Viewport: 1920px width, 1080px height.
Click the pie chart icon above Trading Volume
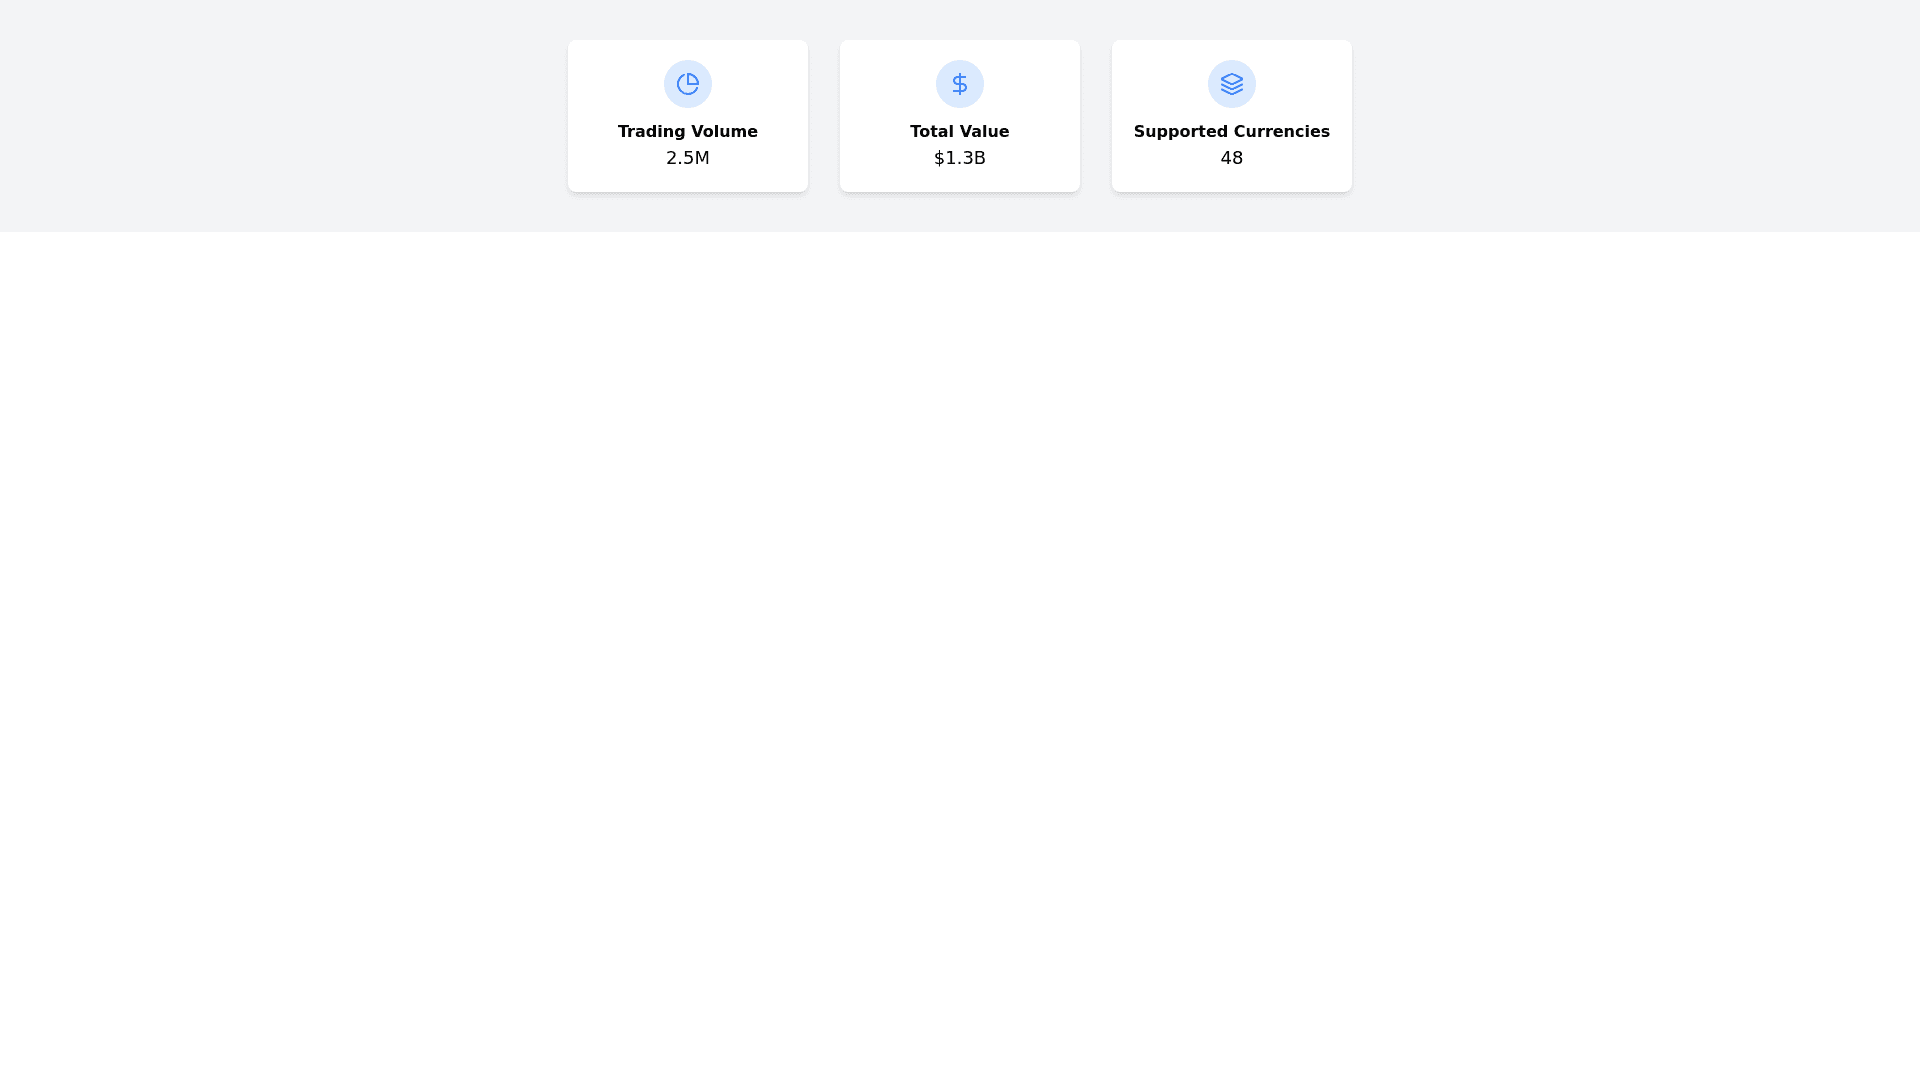[x=687, y=84]
